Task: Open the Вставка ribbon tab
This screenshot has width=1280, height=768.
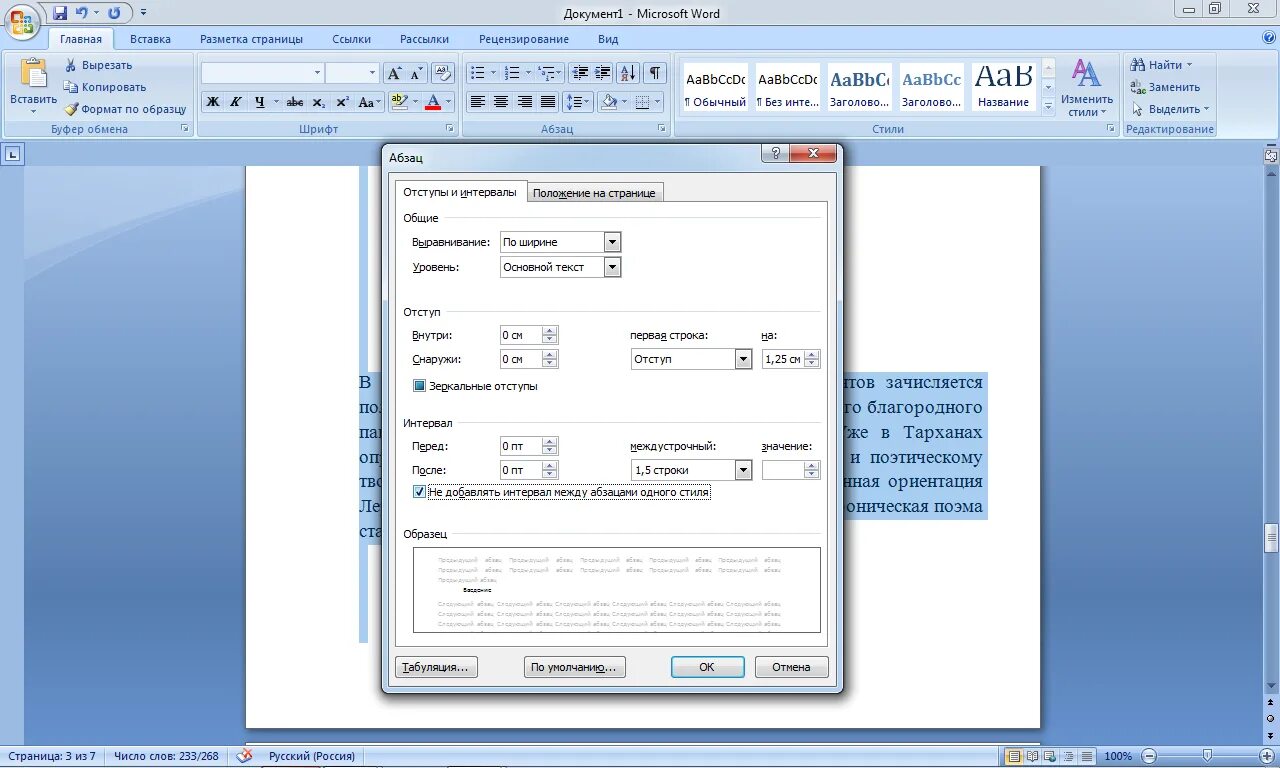Action: coord(150,39)
